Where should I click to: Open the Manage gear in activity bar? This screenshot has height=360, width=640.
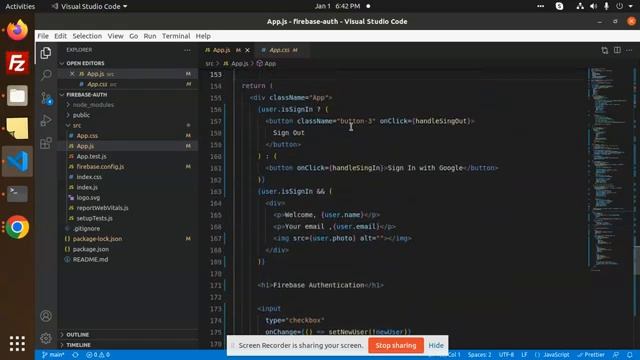coord(46,338)
